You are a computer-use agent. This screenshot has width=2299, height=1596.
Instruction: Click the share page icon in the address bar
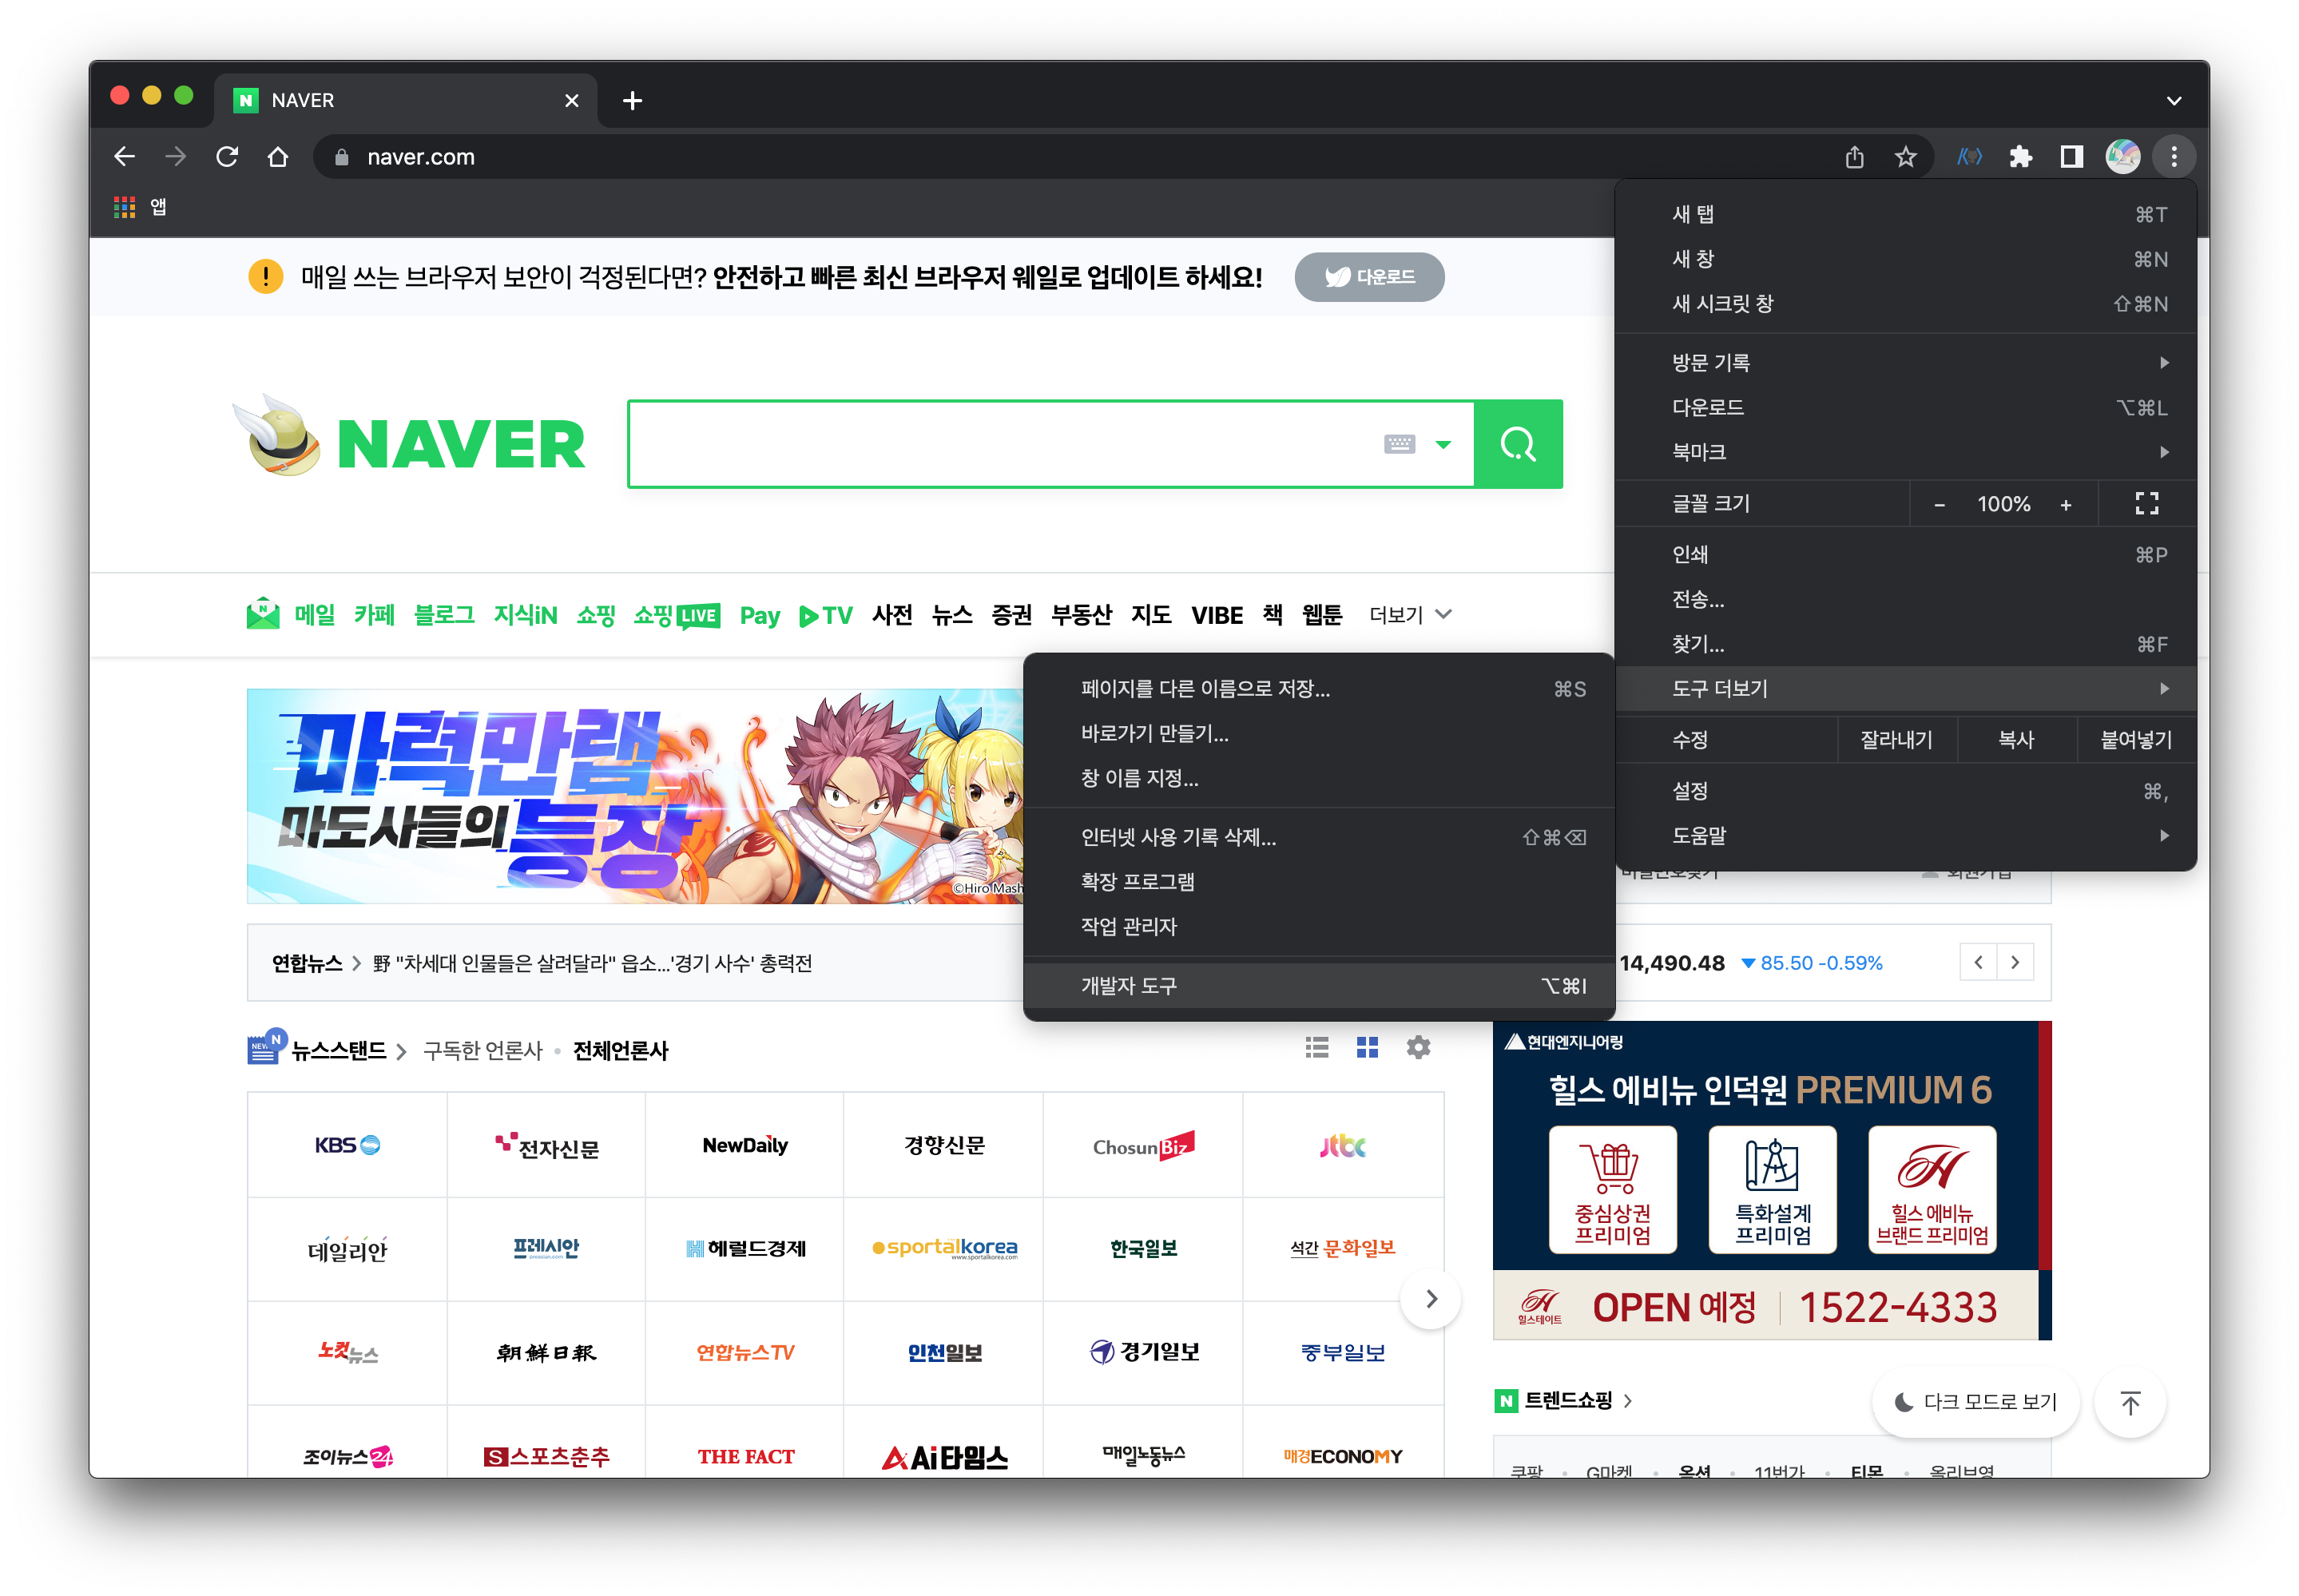coord(1854,157)
